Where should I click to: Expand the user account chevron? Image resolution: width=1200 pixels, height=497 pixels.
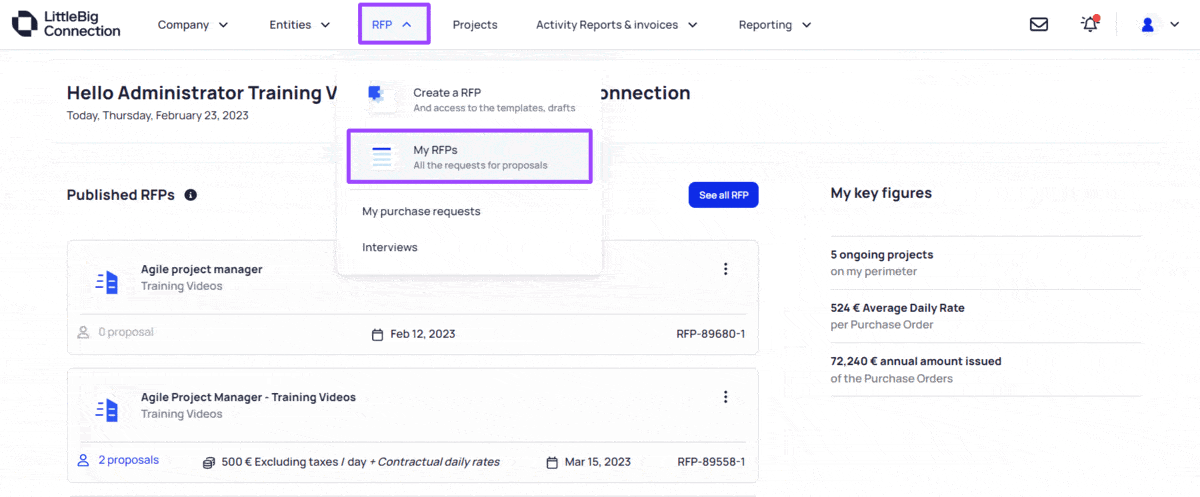tap(1175, 25)
